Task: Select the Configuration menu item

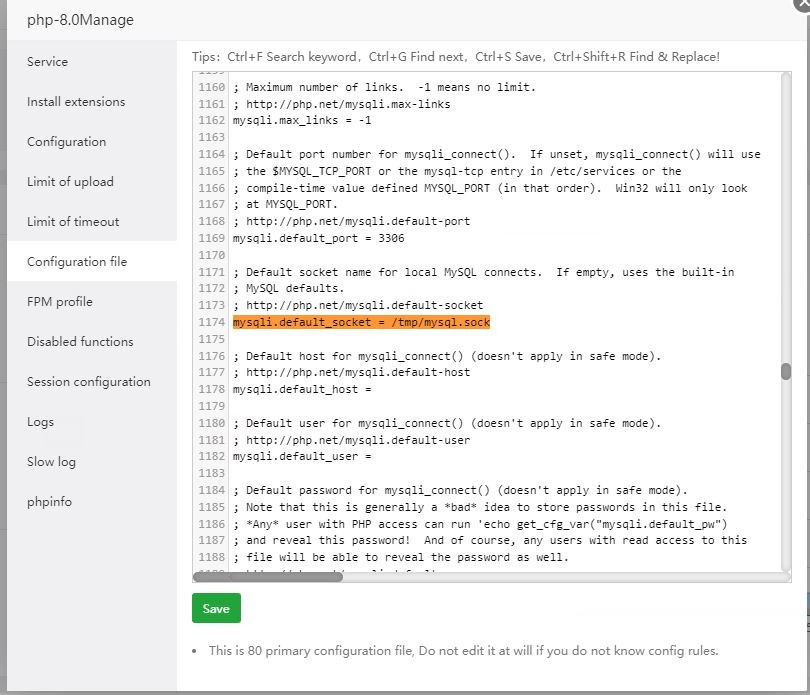Action: tap(66, 142)
